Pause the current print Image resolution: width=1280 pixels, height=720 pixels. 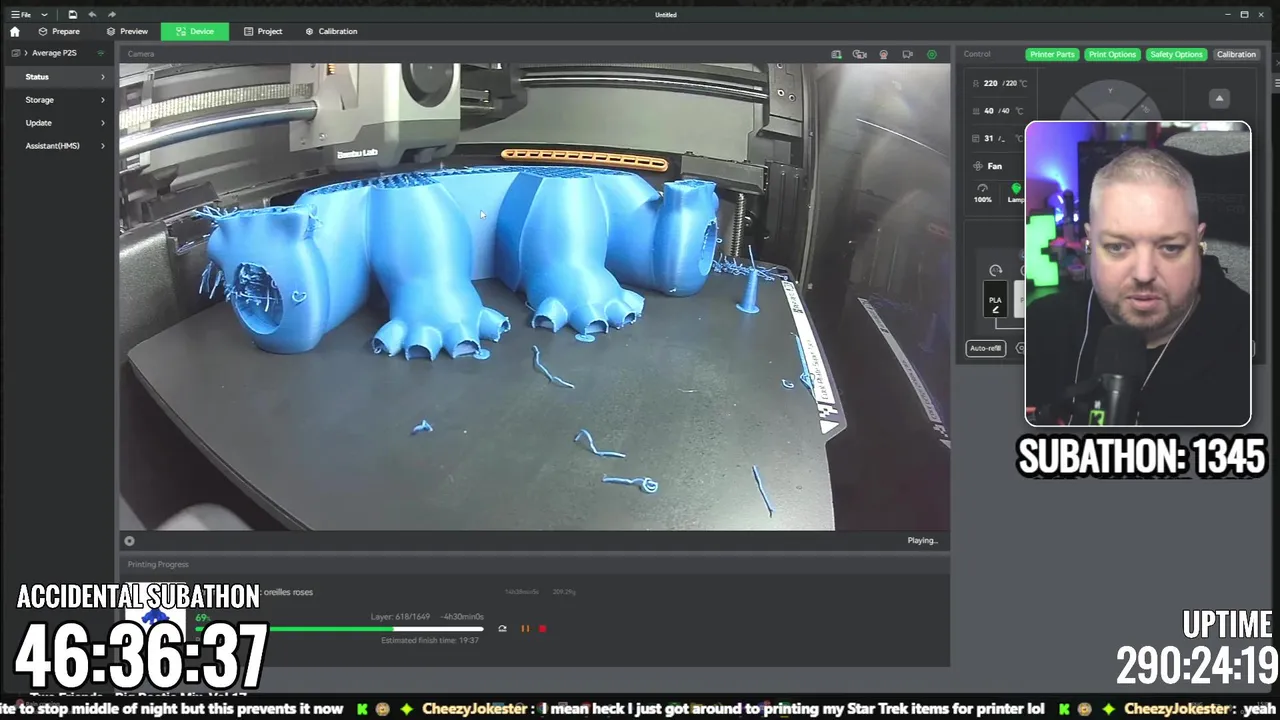coord(525,629)
